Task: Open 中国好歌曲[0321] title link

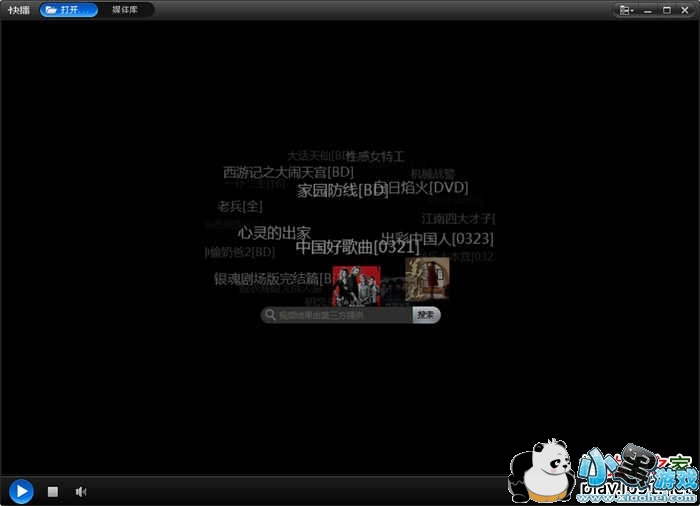Action: pyautogui.click(x=358, y=247)
